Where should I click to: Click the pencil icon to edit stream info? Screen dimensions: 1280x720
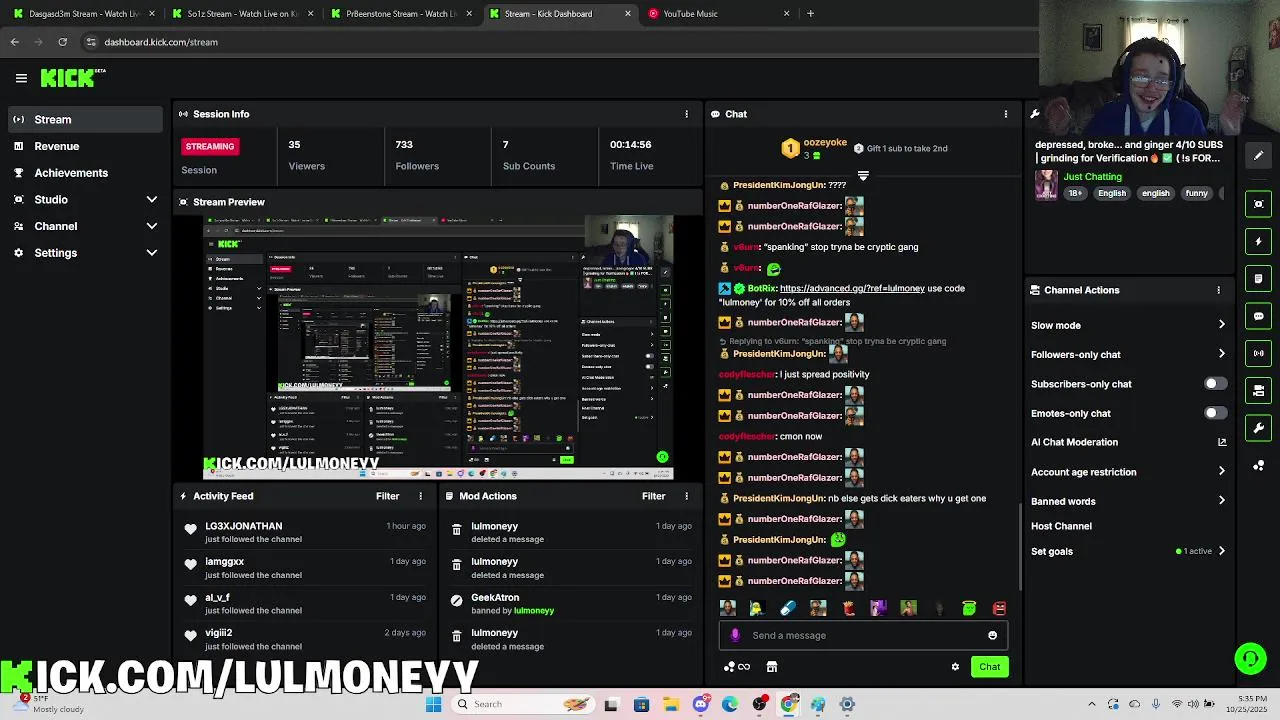click(x=1258, y=155)
